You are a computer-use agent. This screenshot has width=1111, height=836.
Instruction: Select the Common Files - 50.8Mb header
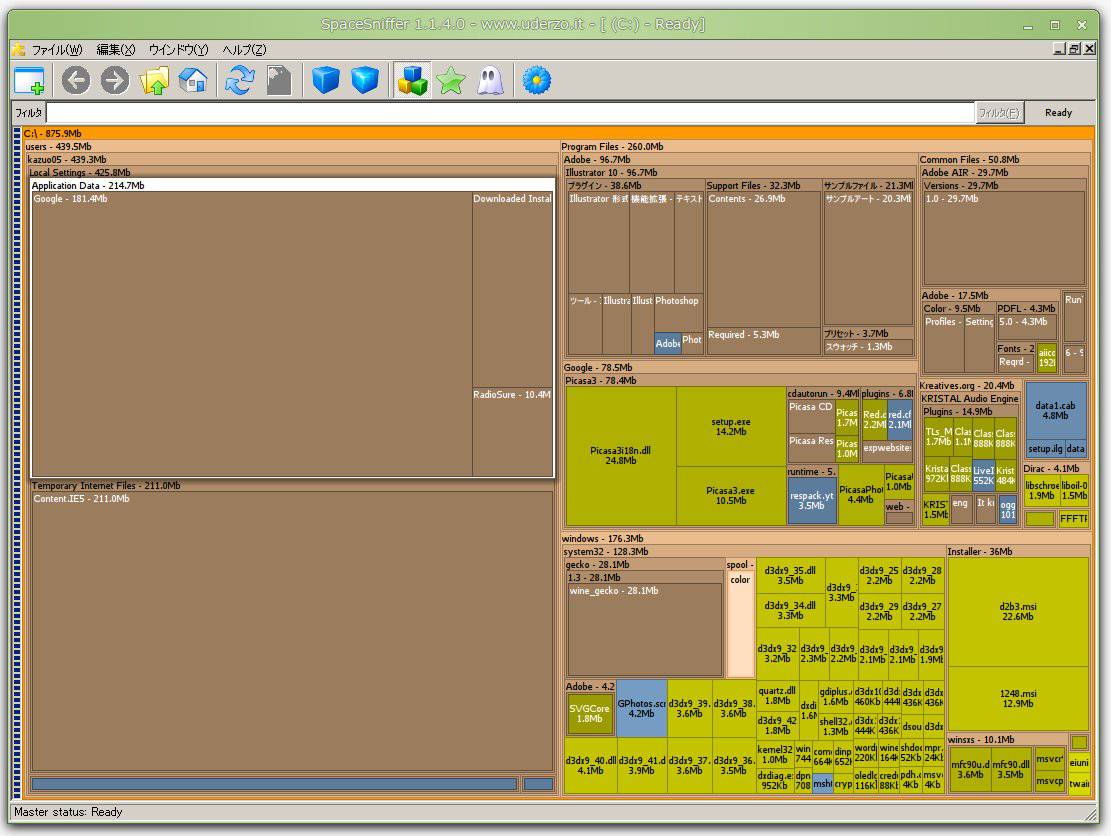coord(1004,160)
